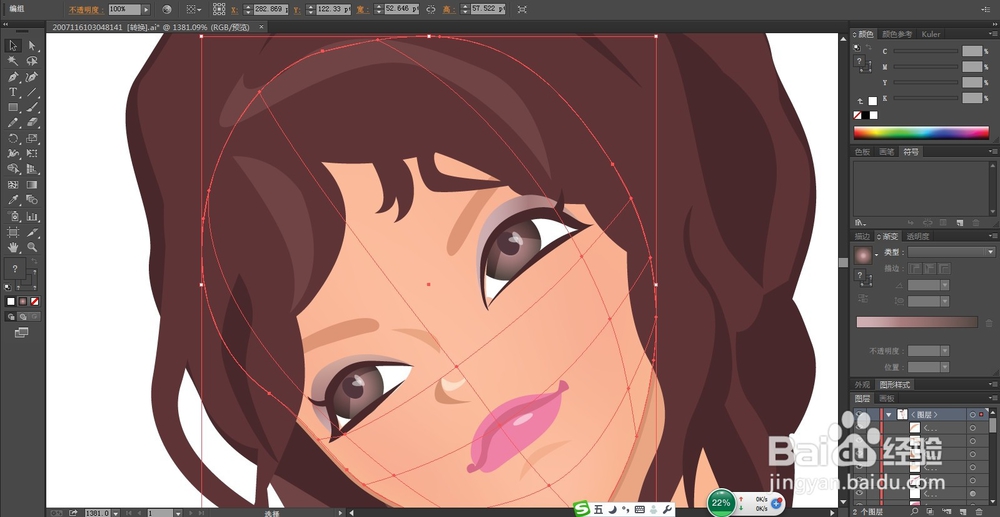1000x517 pixels.
Task: Select the Pencil tool
Action: click(13, 122)
